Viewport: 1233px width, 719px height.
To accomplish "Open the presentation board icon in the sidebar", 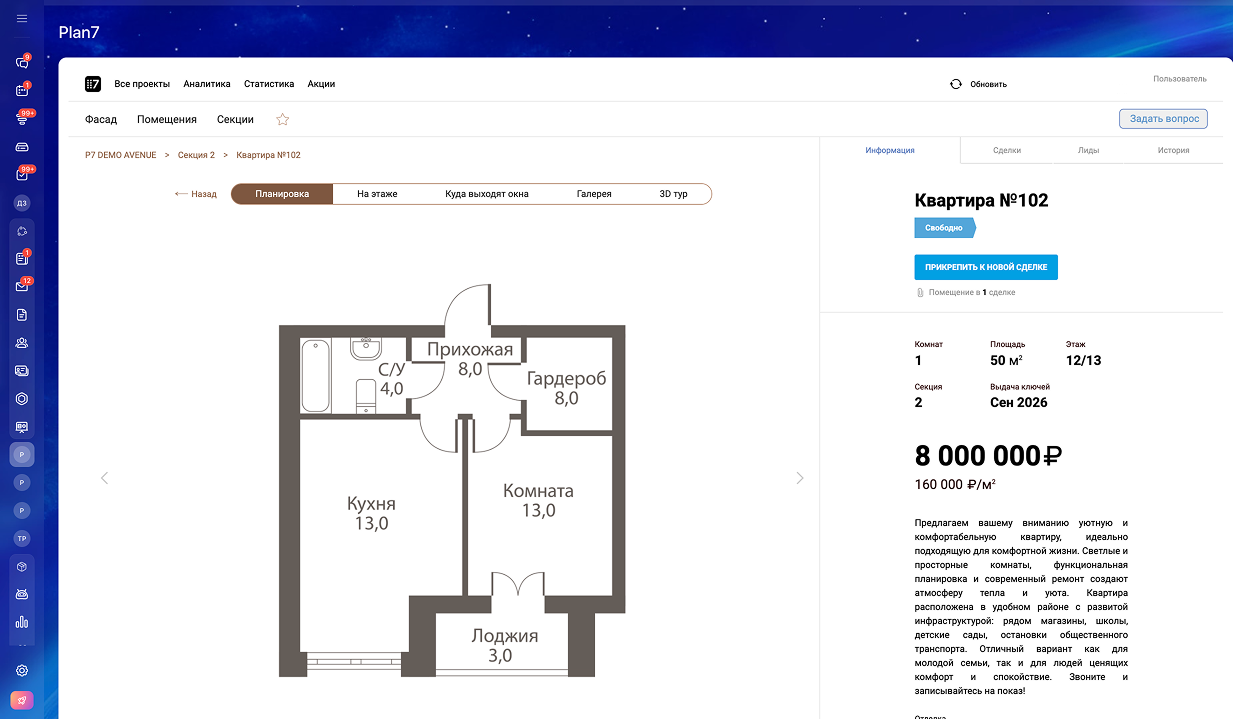I will pyautogui.click(x=22, y=427).
